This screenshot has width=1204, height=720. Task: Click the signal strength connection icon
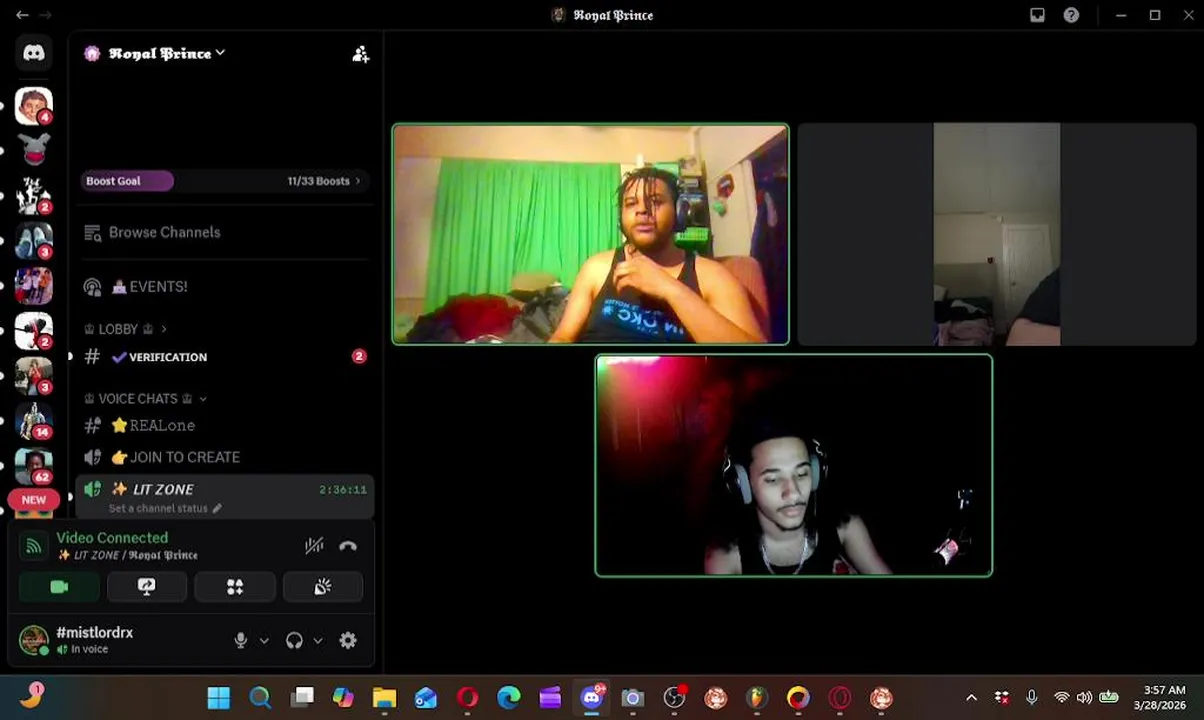click(x=34, y=546)
